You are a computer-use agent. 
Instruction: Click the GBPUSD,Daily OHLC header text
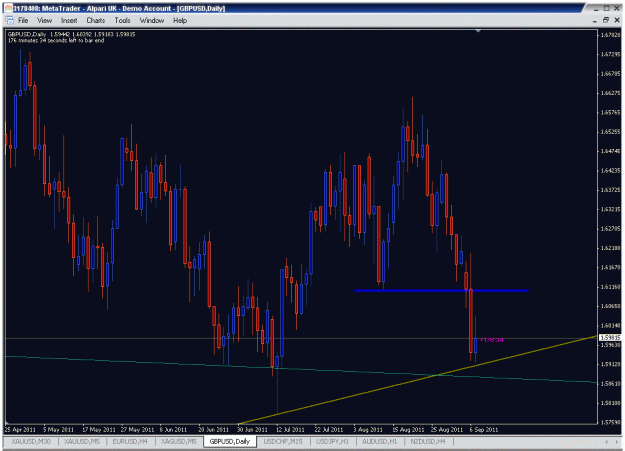[71, 34]
